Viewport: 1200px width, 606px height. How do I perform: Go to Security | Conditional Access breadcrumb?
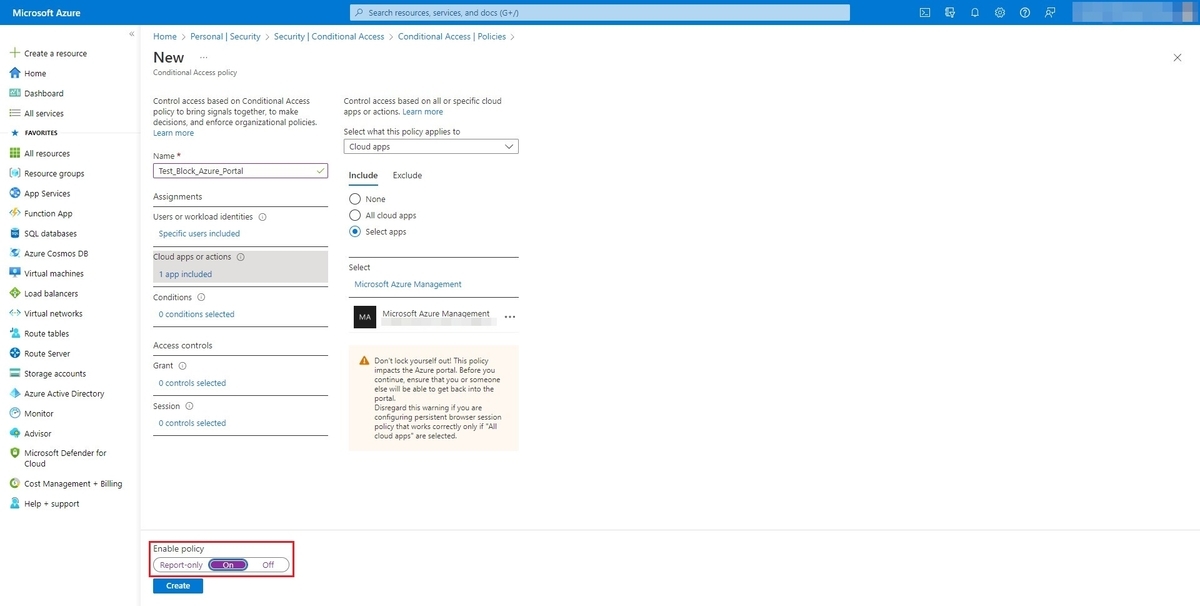329,36
